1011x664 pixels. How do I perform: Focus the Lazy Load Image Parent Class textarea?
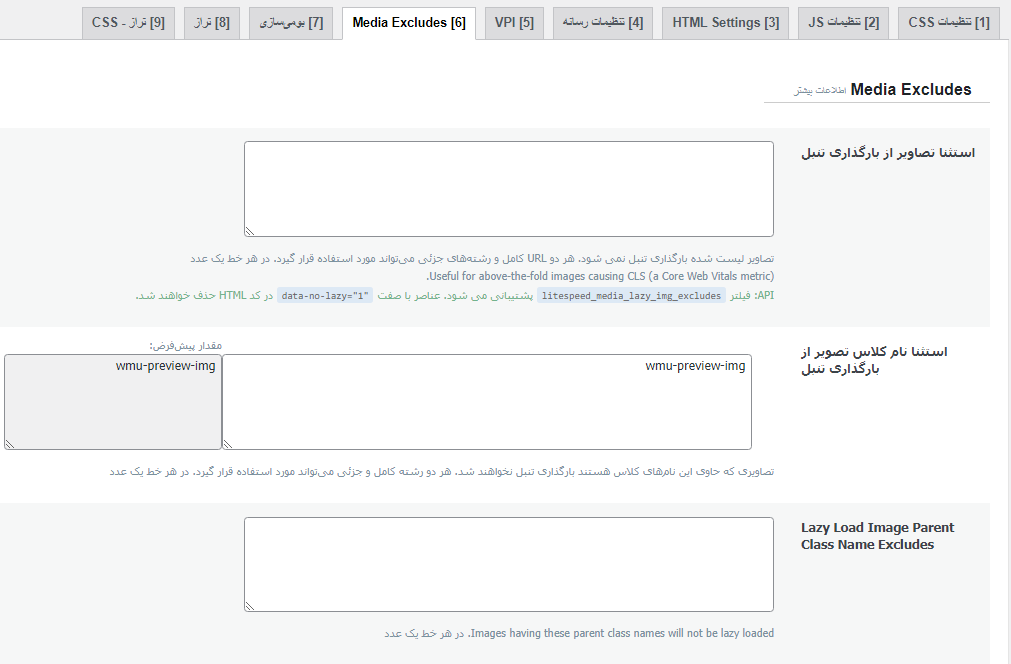tap(508, 564)
